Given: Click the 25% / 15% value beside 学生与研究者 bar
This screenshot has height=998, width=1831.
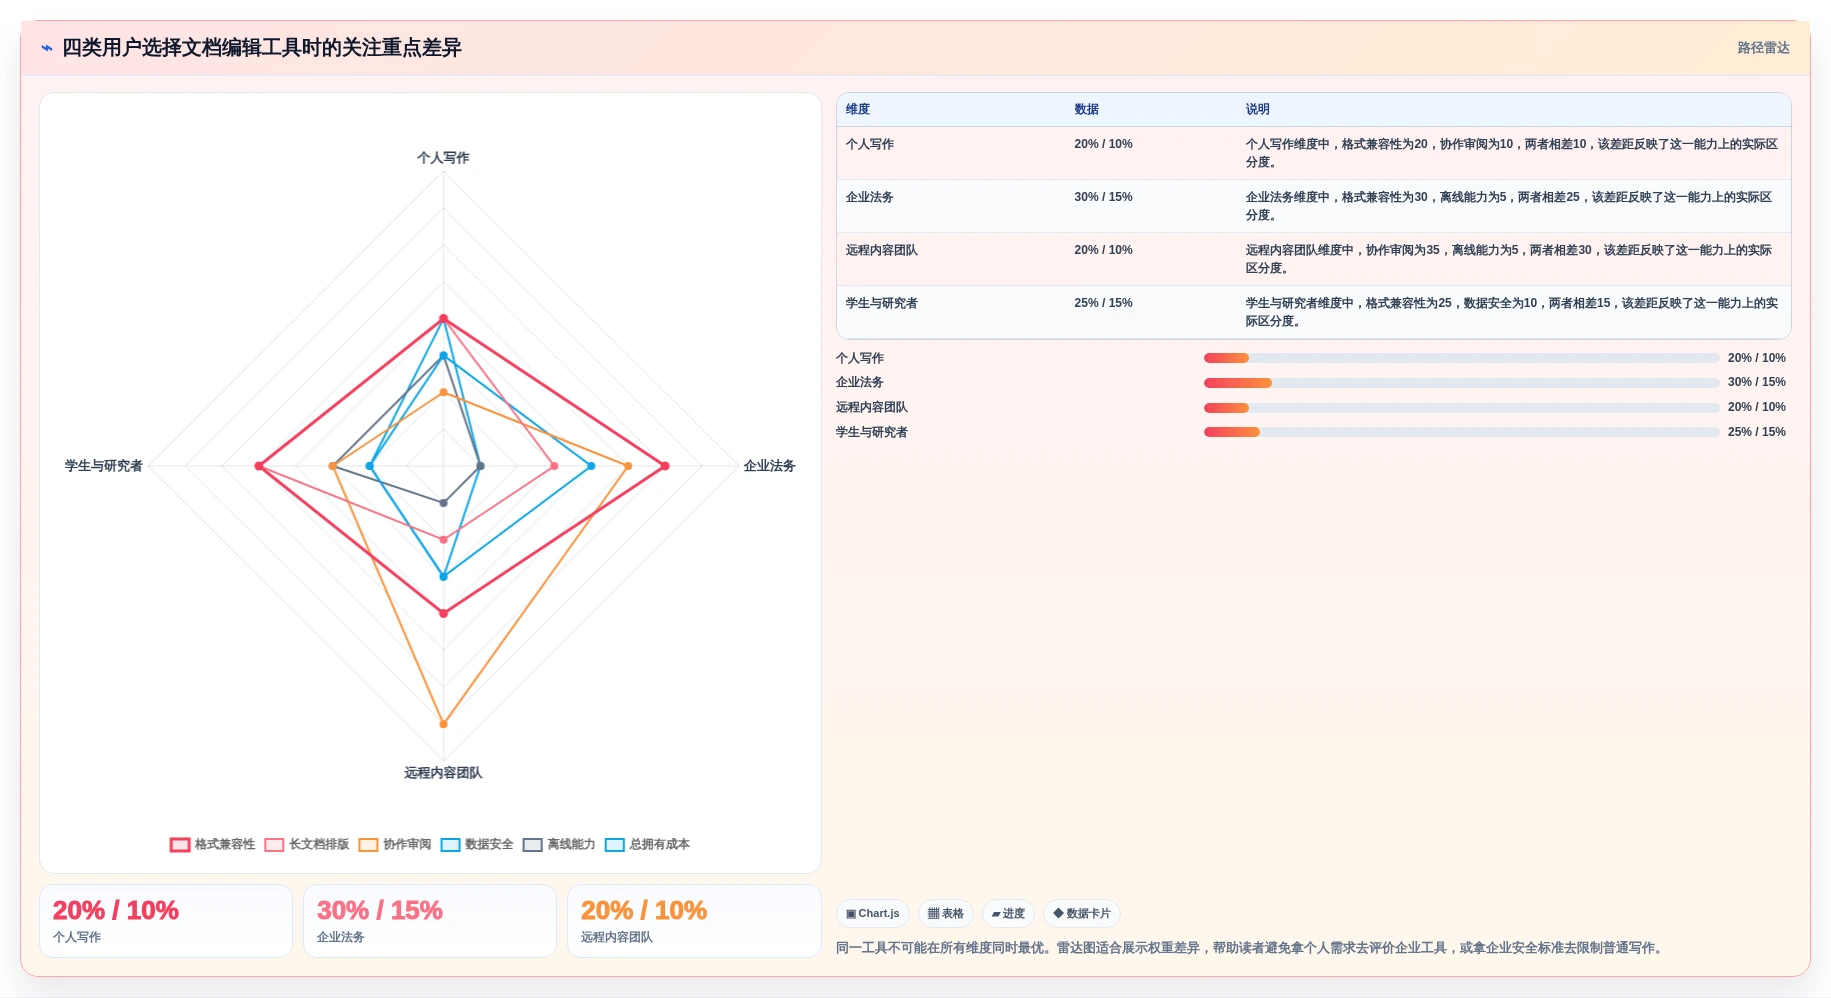Looking at the screenshot, I should [1756, 432].
